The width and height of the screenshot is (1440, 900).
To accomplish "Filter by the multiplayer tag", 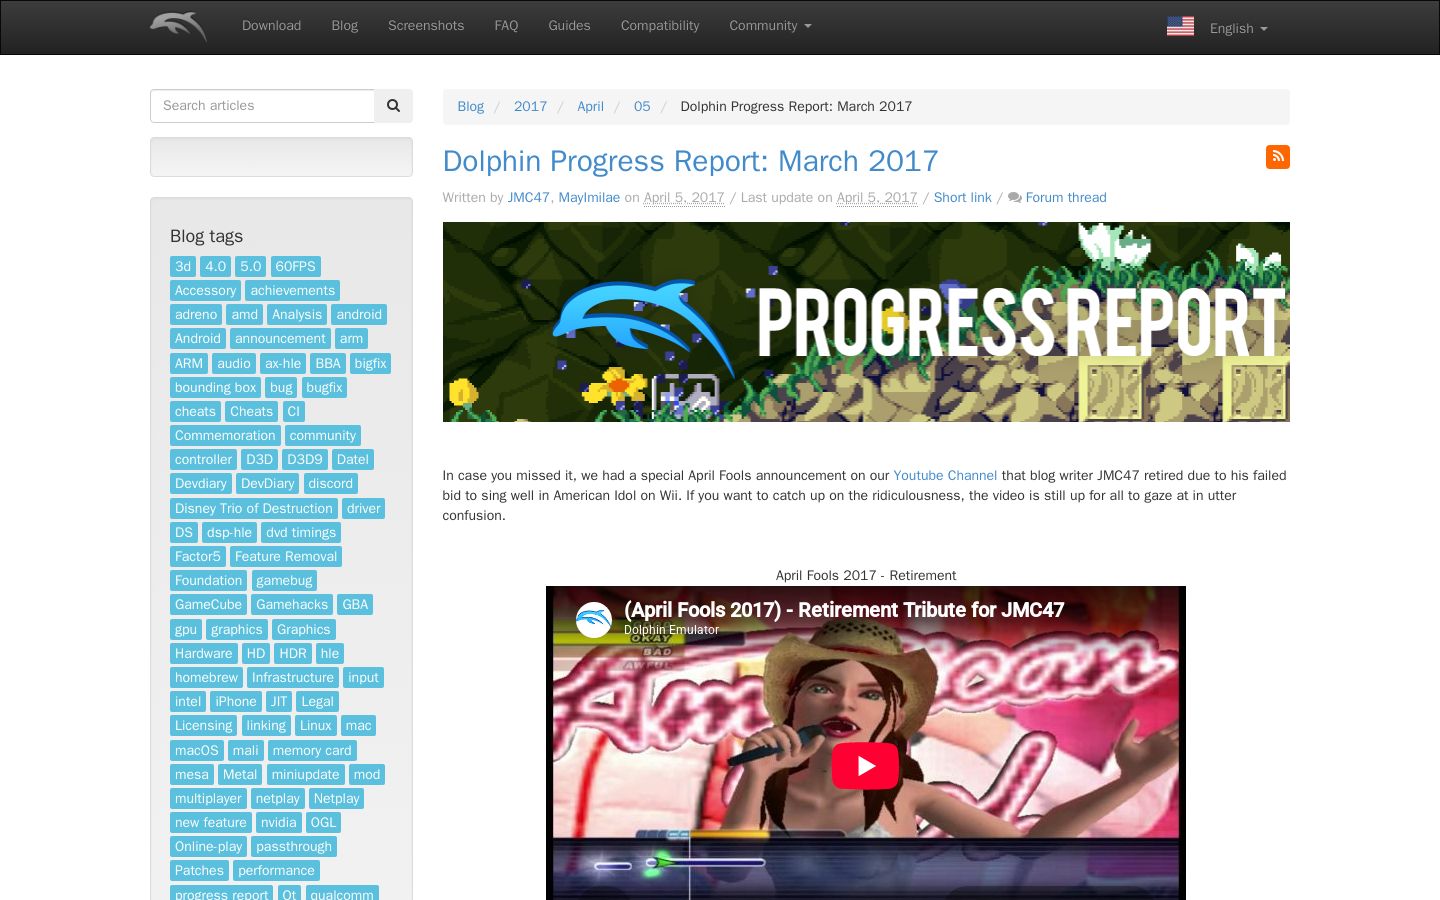I will 208,799.
